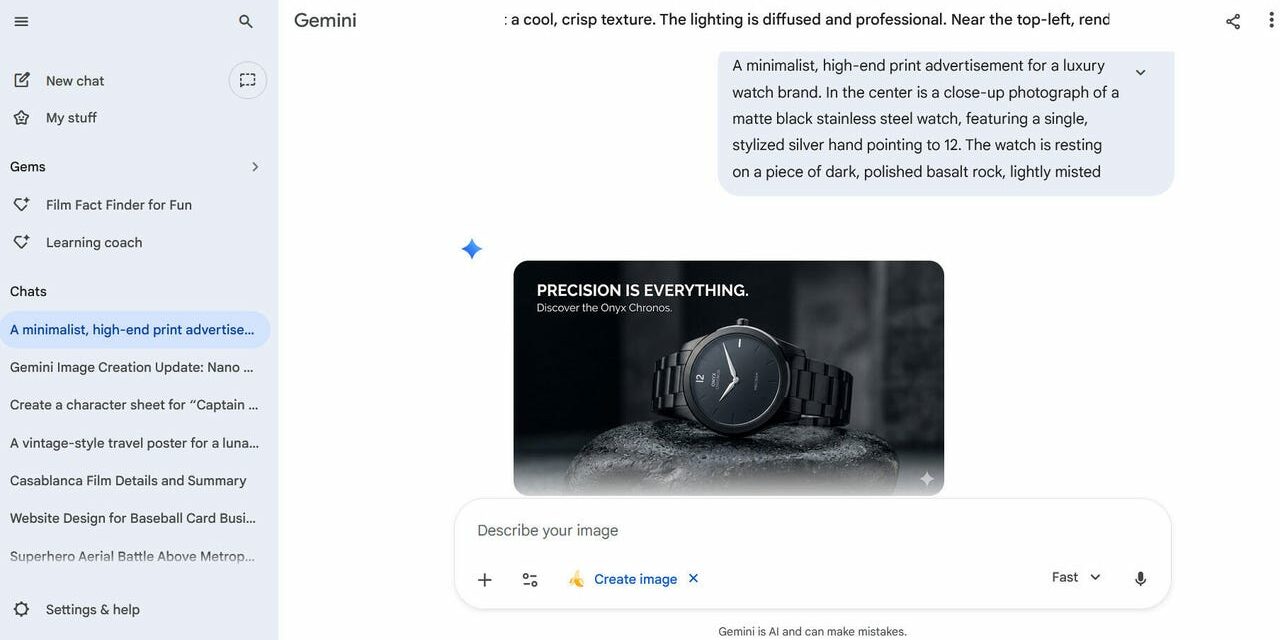Image resolution: width=1280 pixels, height=640 pixels.
Task: Activate the microphone voice input
Action: click(1140, 579)
